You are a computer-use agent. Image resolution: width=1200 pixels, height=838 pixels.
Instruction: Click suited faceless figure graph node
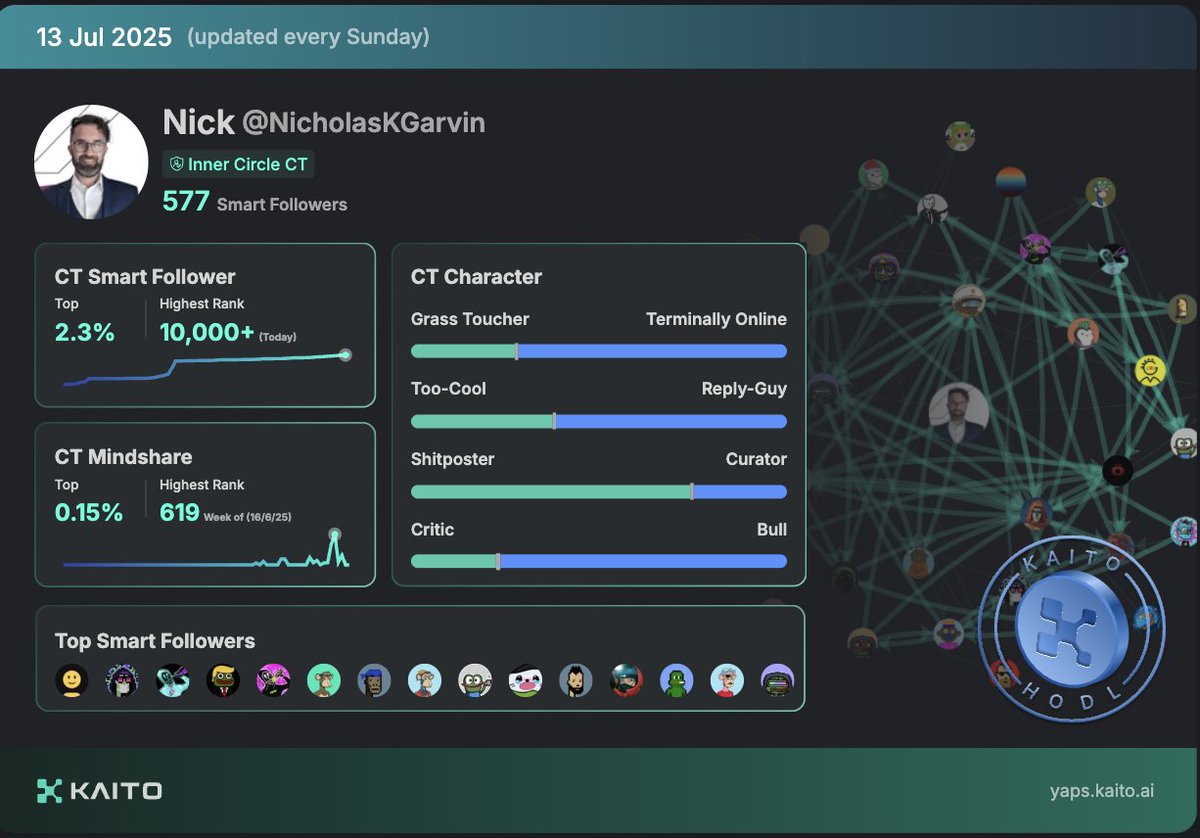point(932,209)
